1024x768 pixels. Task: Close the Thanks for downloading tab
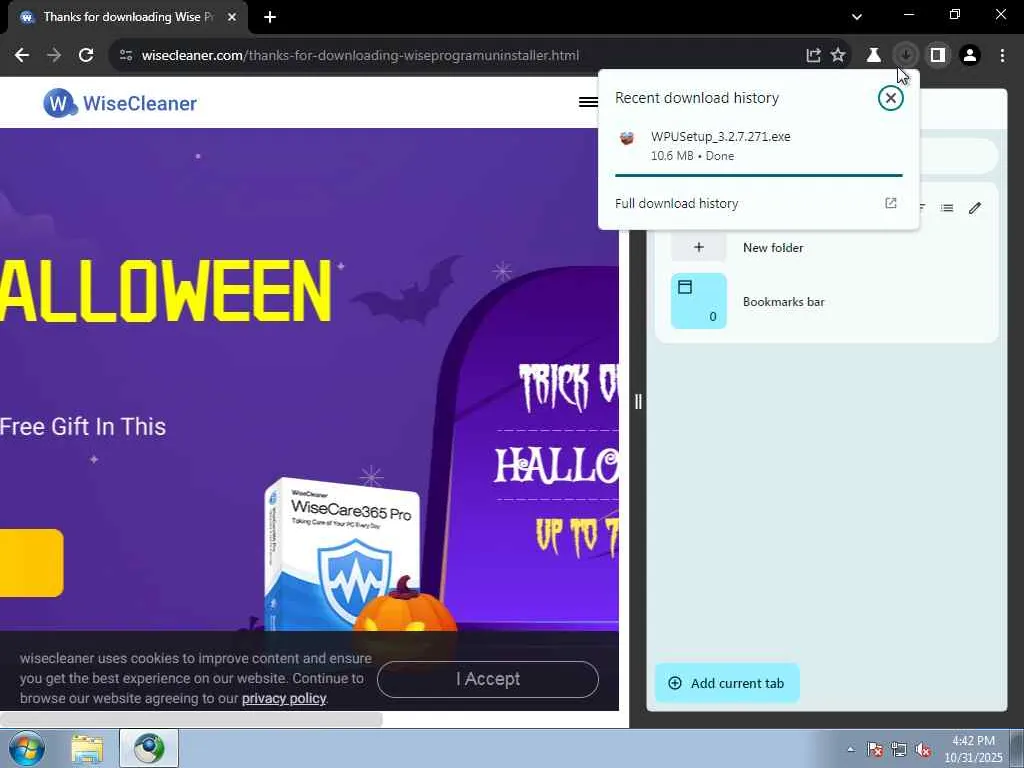pyautogui.click(x=232, y=17)
